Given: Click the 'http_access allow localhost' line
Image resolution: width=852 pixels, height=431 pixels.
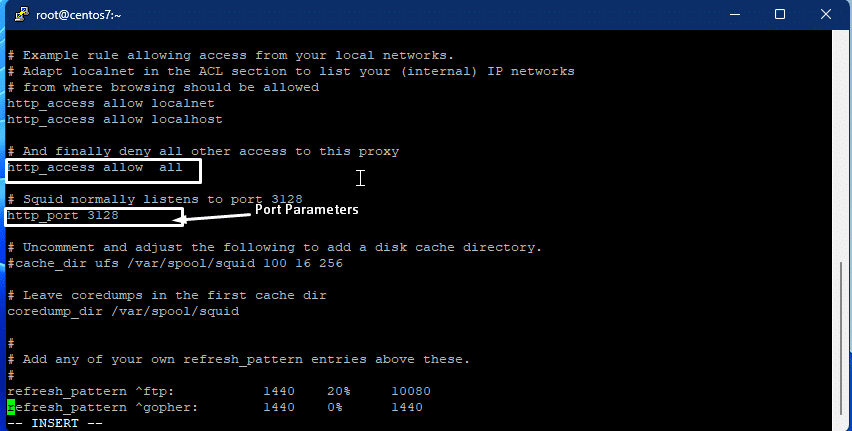Looking at the screenshot, I should pyautogui.click(x=114, y=119).
